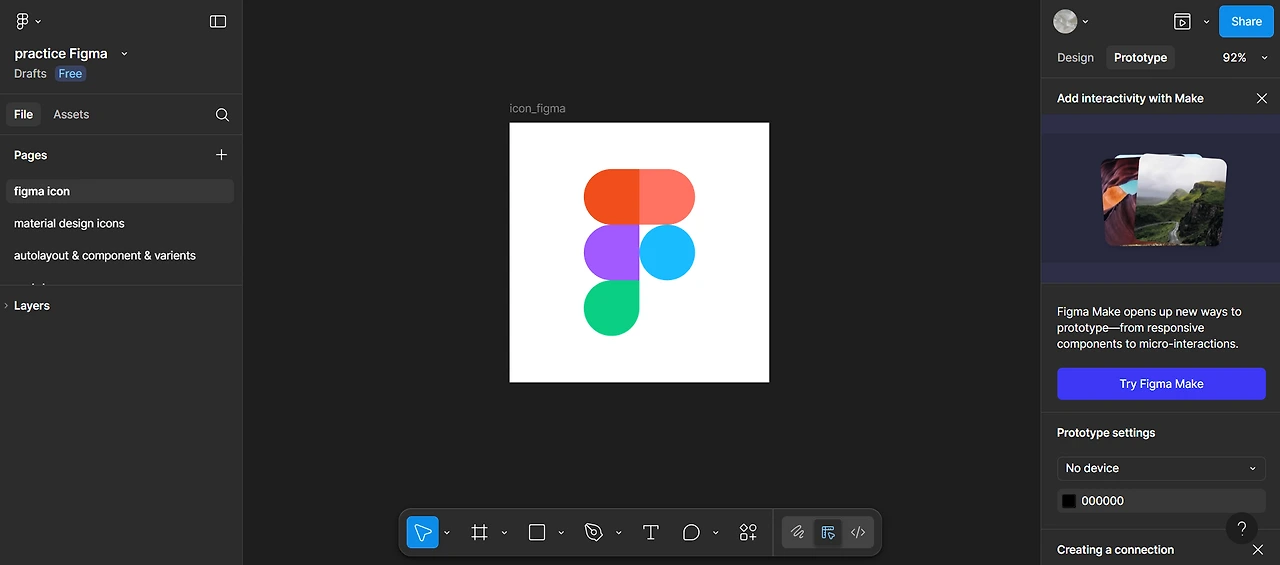Switch to Draw mode icon
This screenshot has height=565, width=1280.
[x=797, y=532]
